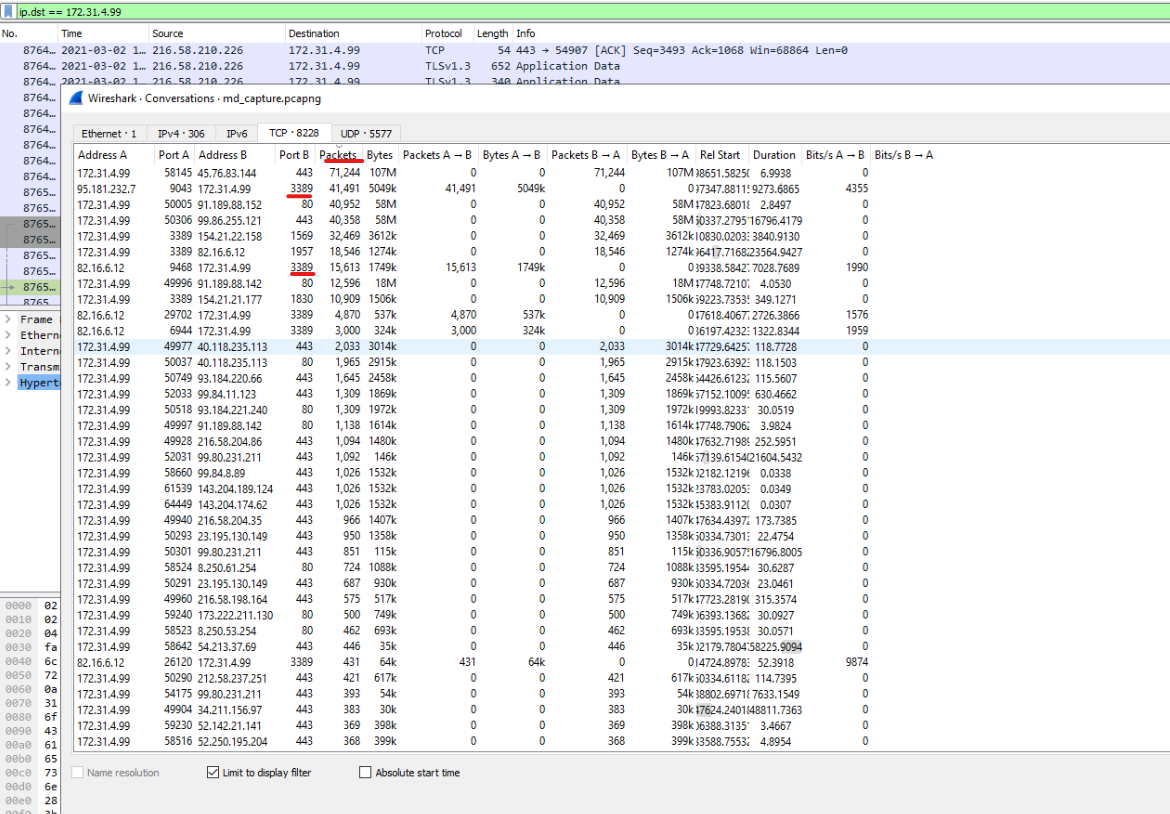
Task: Click the Wireshark fin icon in Conversations title
Action: click(x=76, y=98)
